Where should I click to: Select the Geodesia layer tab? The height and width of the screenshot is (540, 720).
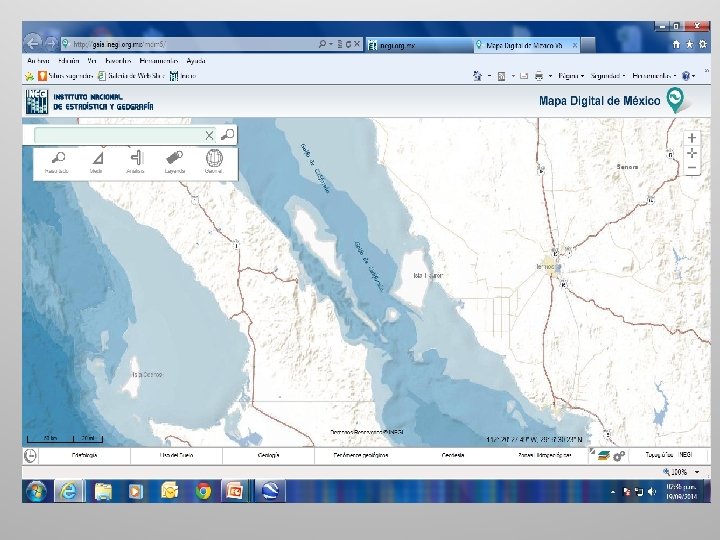453,456
